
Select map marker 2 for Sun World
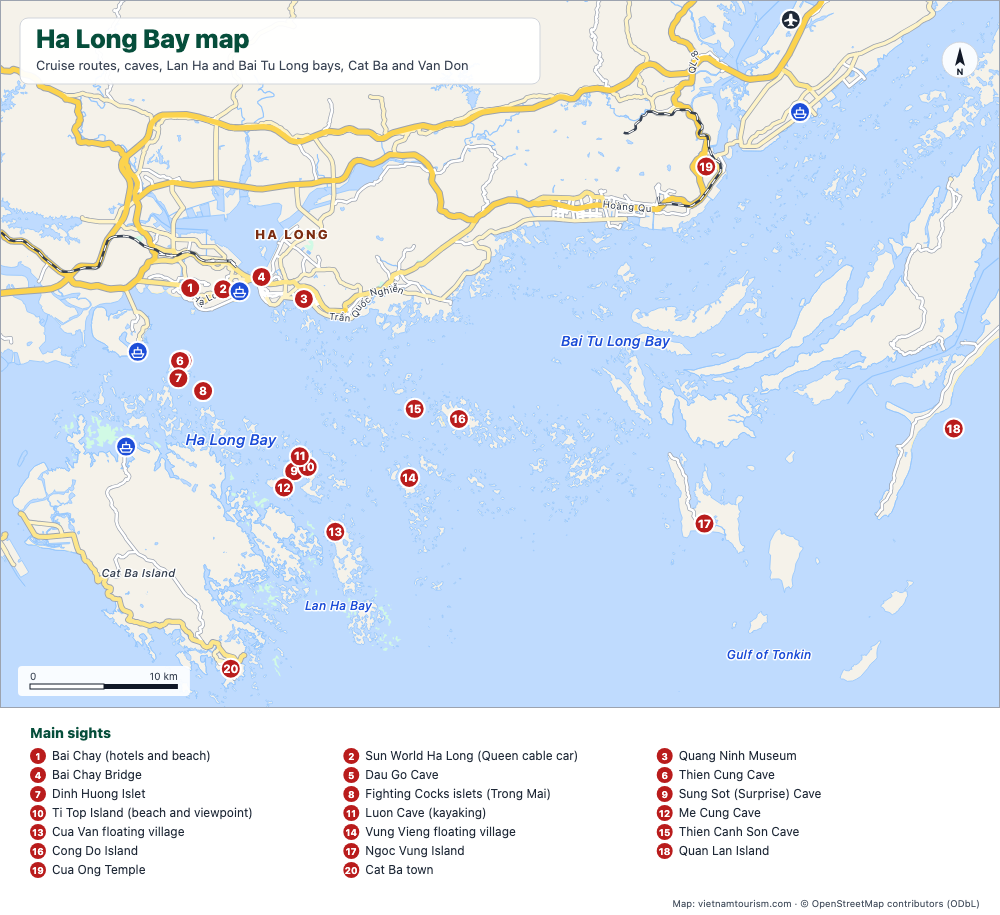[x=222, y=289]
